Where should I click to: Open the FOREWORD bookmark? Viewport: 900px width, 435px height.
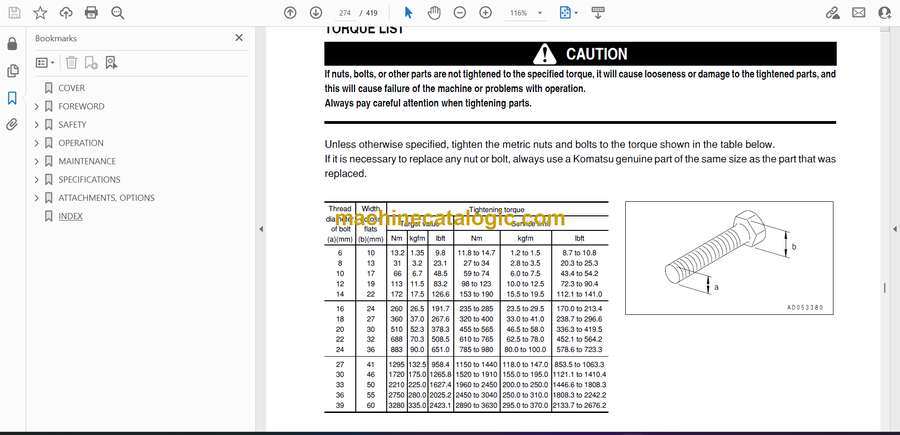(x=81, y=106)
